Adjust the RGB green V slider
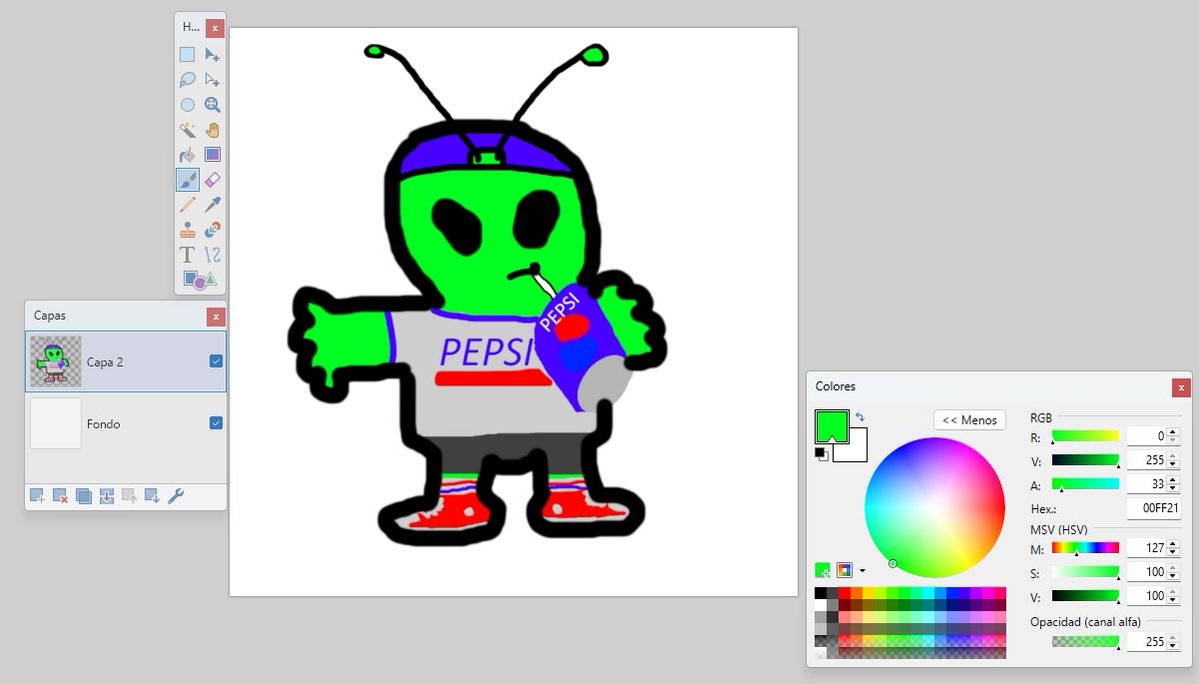This screenshot has width=1199, height=684. [1085, 460]
